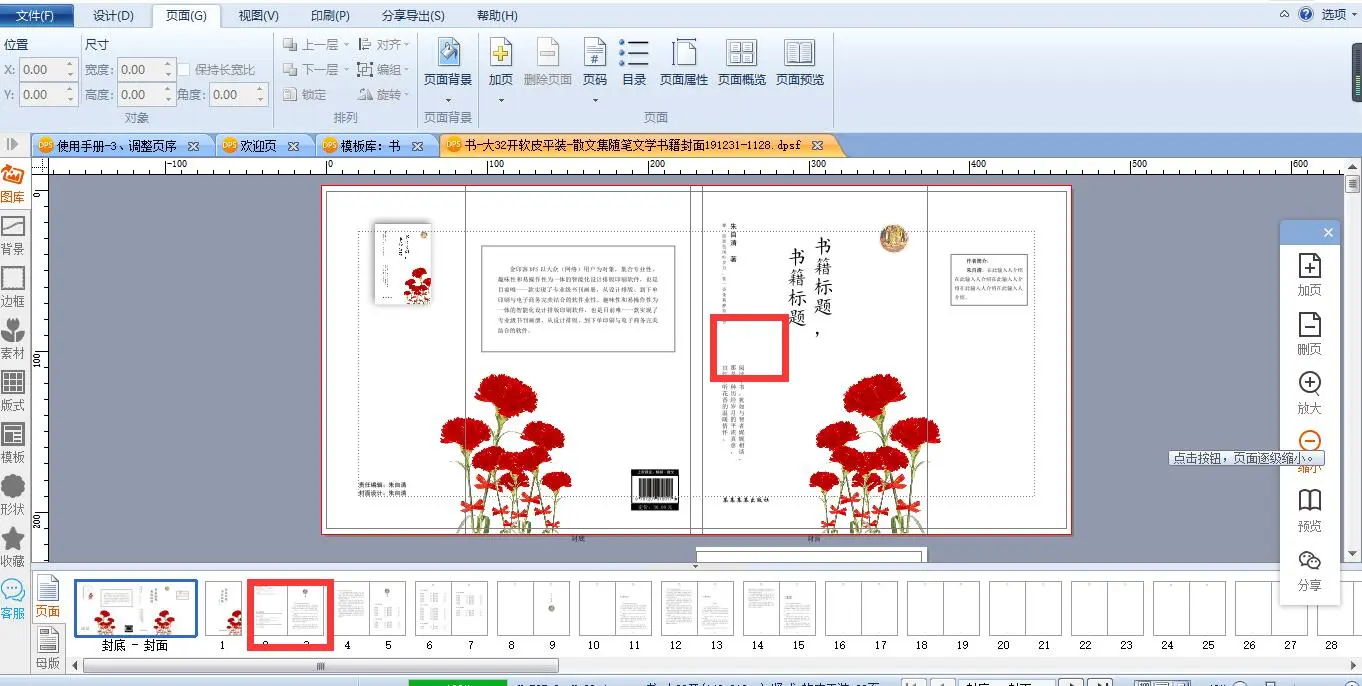Viewport: 1362px width, 686px height.
Task: Close the 模板库：书 document tab
Action: [x=419, y=146]
